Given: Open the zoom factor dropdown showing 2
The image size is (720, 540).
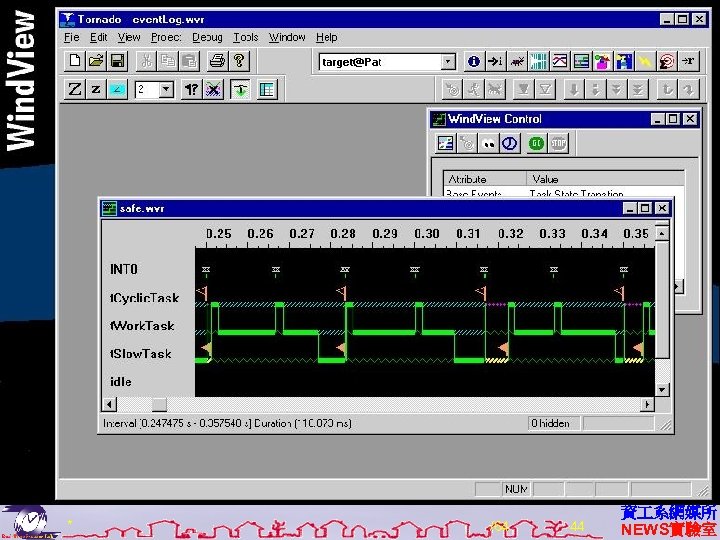Looking at the screenshot, I should 166,90.
